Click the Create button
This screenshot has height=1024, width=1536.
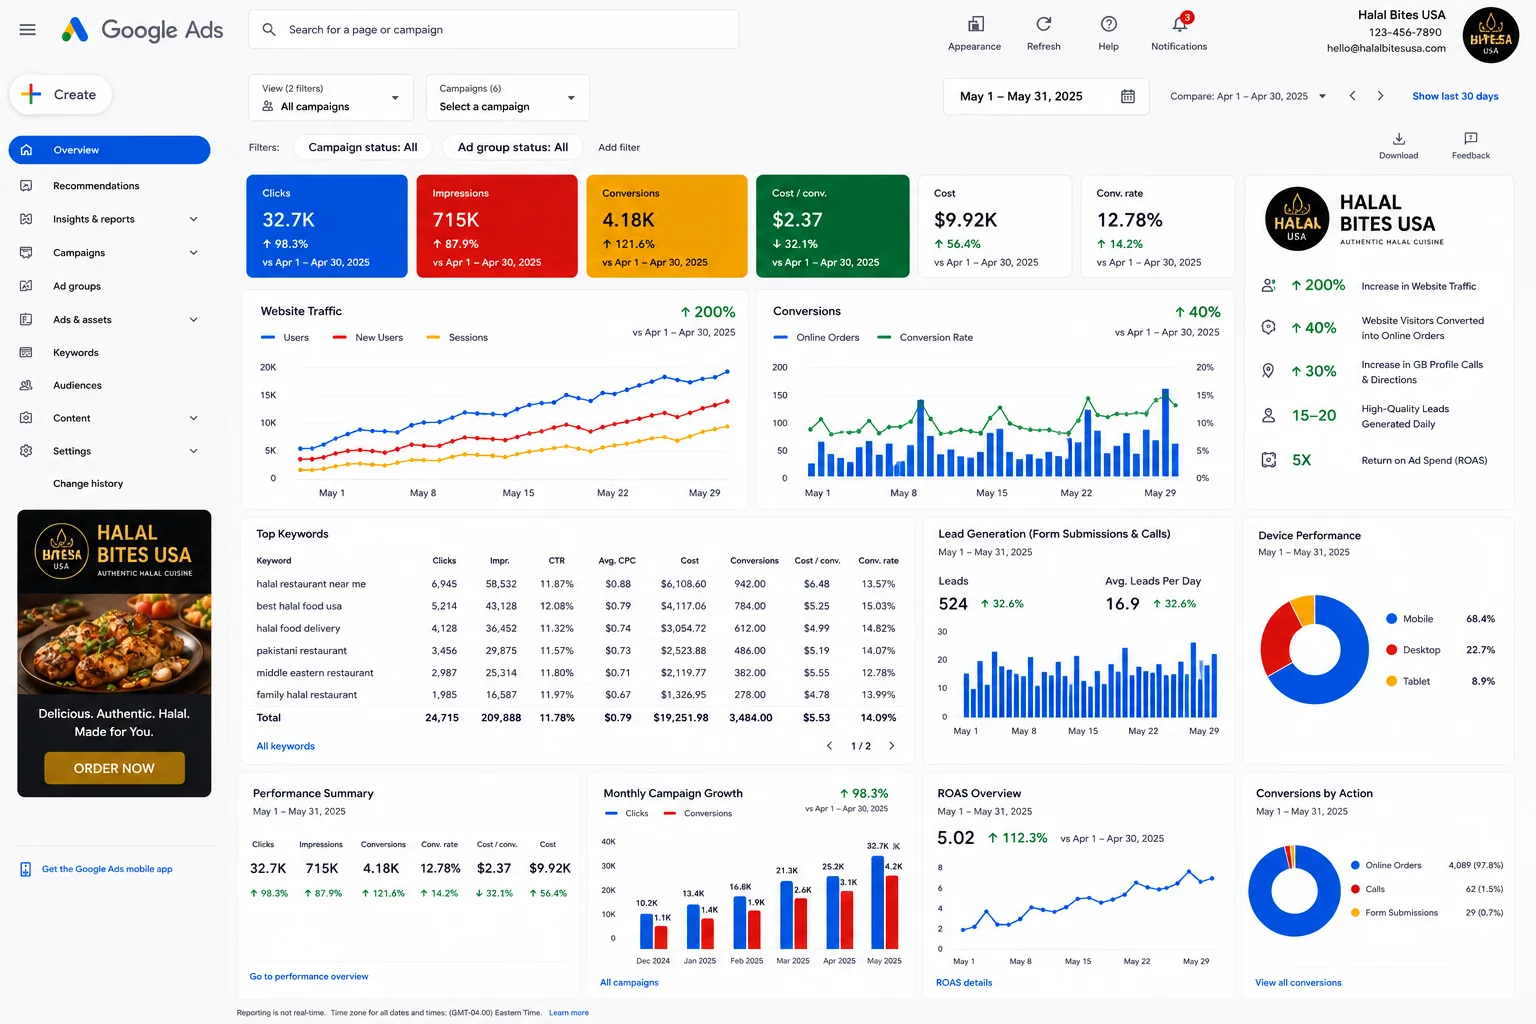pyautogui.click(x=60, y=95)
